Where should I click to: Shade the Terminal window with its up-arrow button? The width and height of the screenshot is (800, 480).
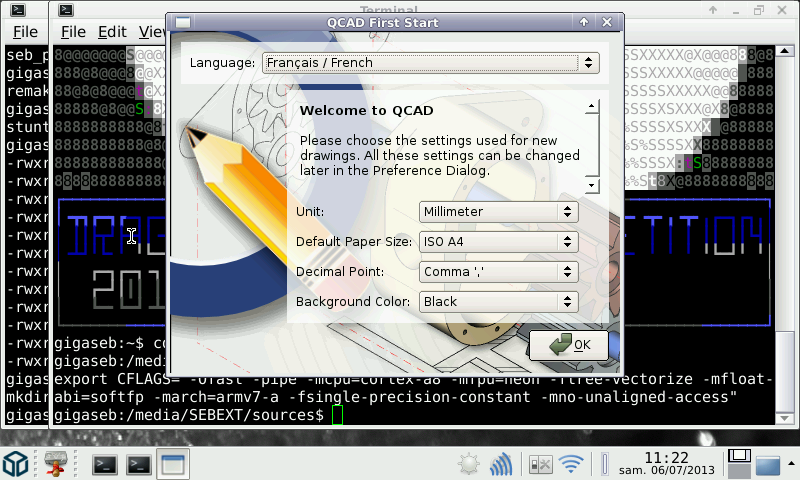[713, 10]
